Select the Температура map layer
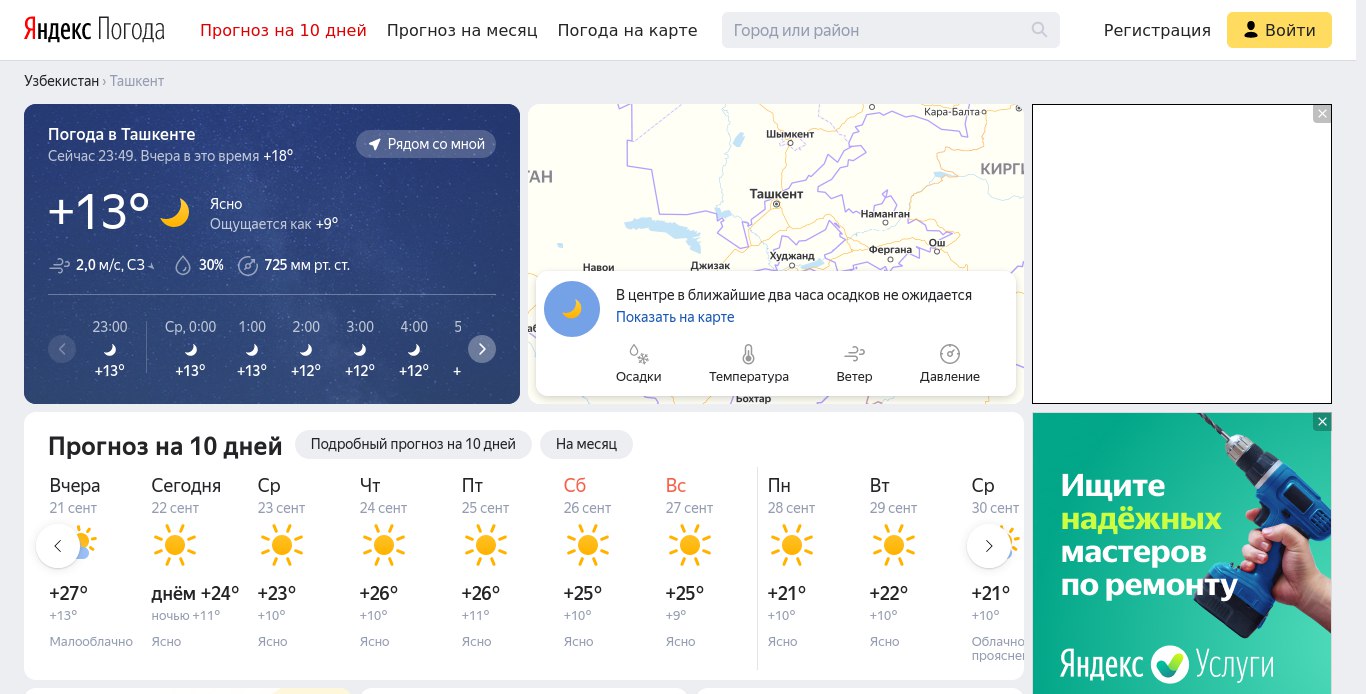 (749, 364)
